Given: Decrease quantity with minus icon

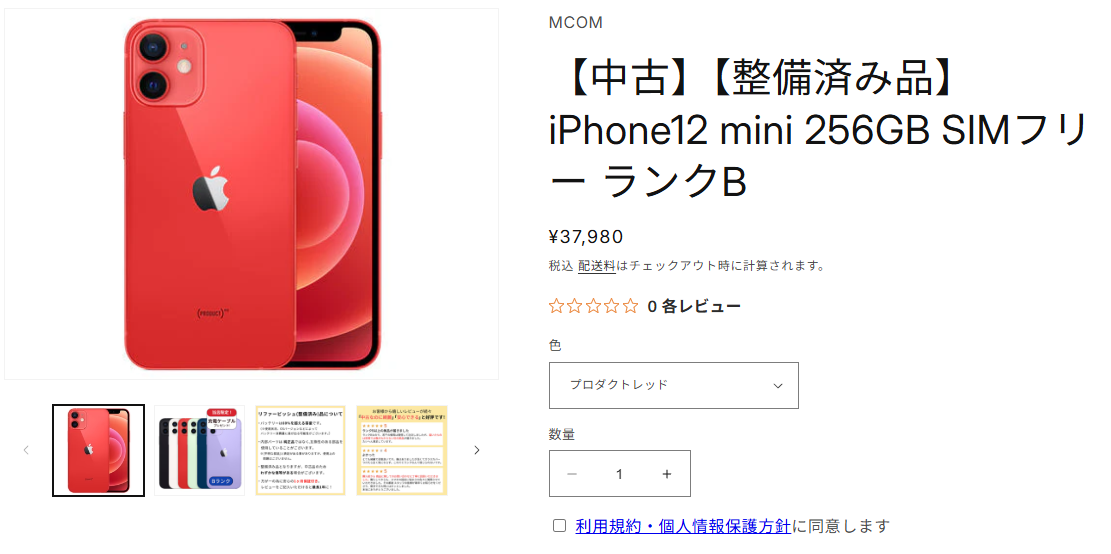Looking at the screenshot, I should (572, 474).
